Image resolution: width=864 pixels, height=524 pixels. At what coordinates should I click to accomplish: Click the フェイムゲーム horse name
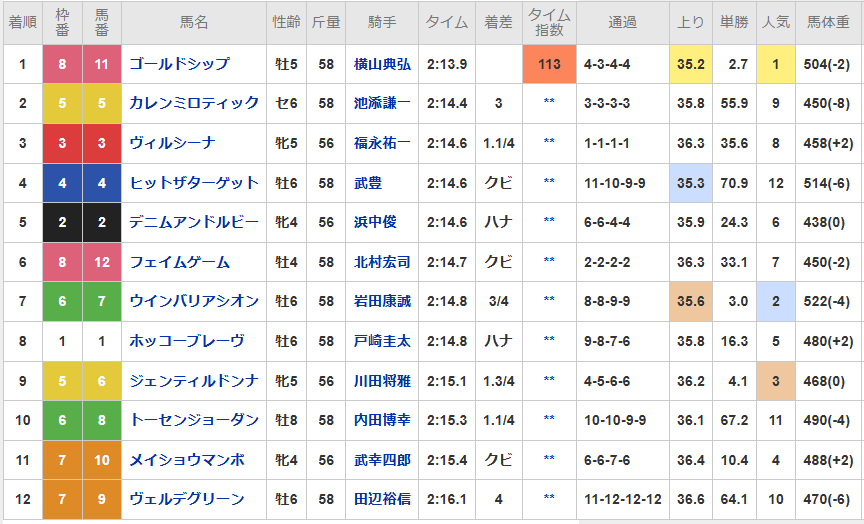click(179, 262)
